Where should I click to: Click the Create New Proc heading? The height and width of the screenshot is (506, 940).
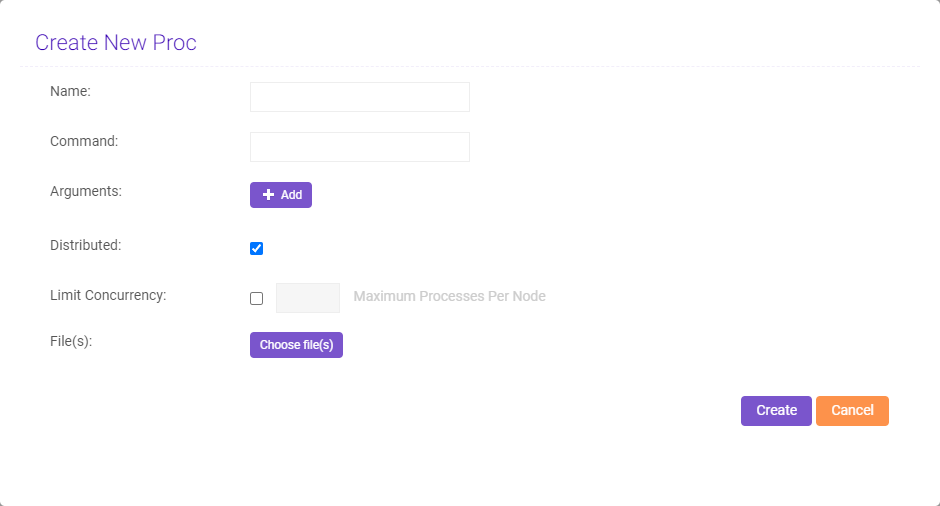pos(116,42)
